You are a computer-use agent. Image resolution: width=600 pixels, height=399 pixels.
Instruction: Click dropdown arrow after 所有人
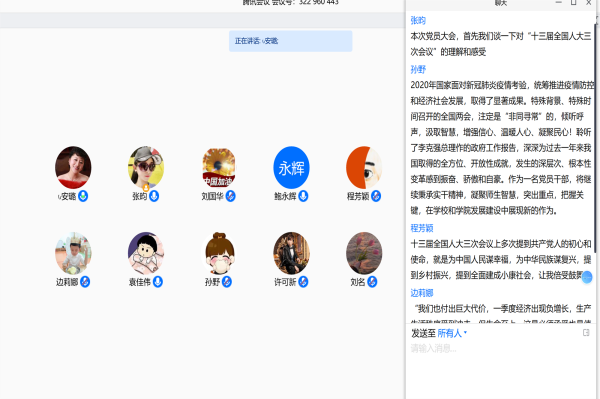[x=465, y=333]
